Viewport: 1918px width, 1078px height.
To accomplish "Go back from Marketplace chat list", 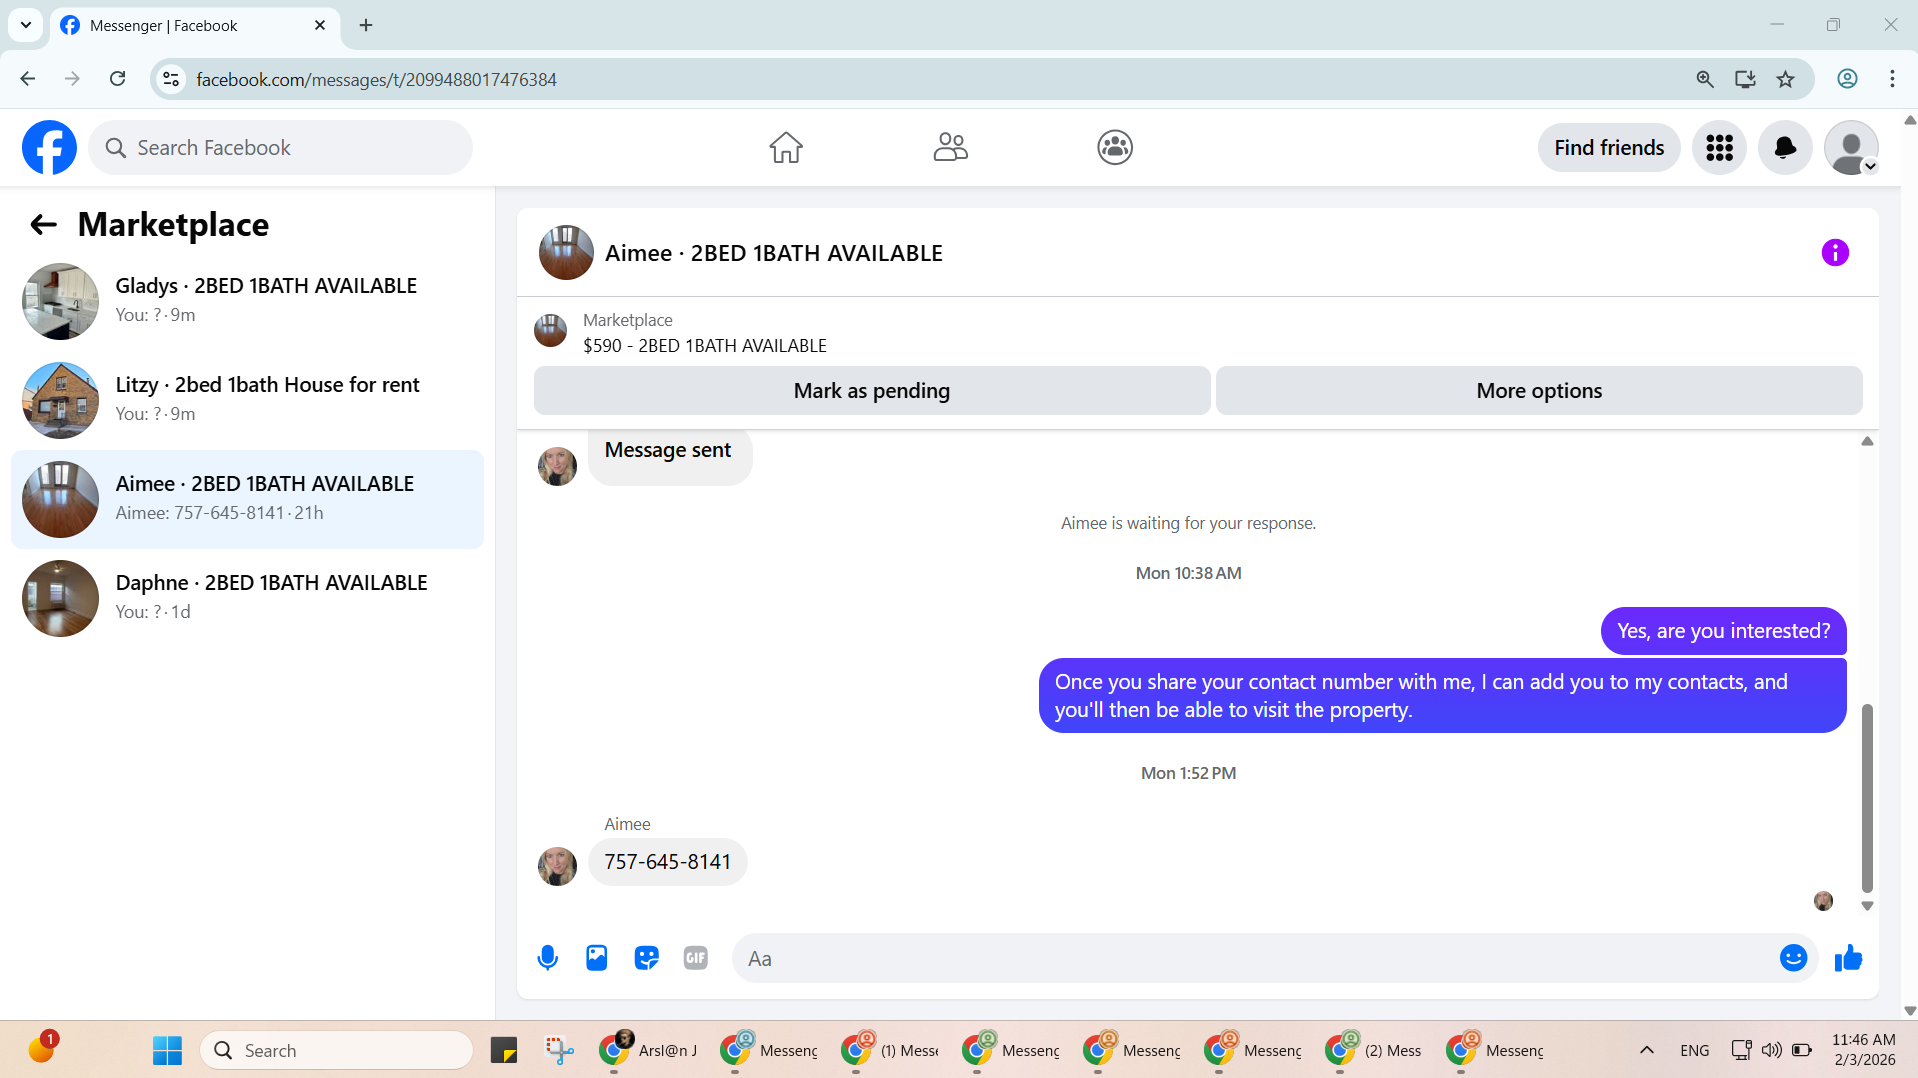I will (x=43, y=225).
